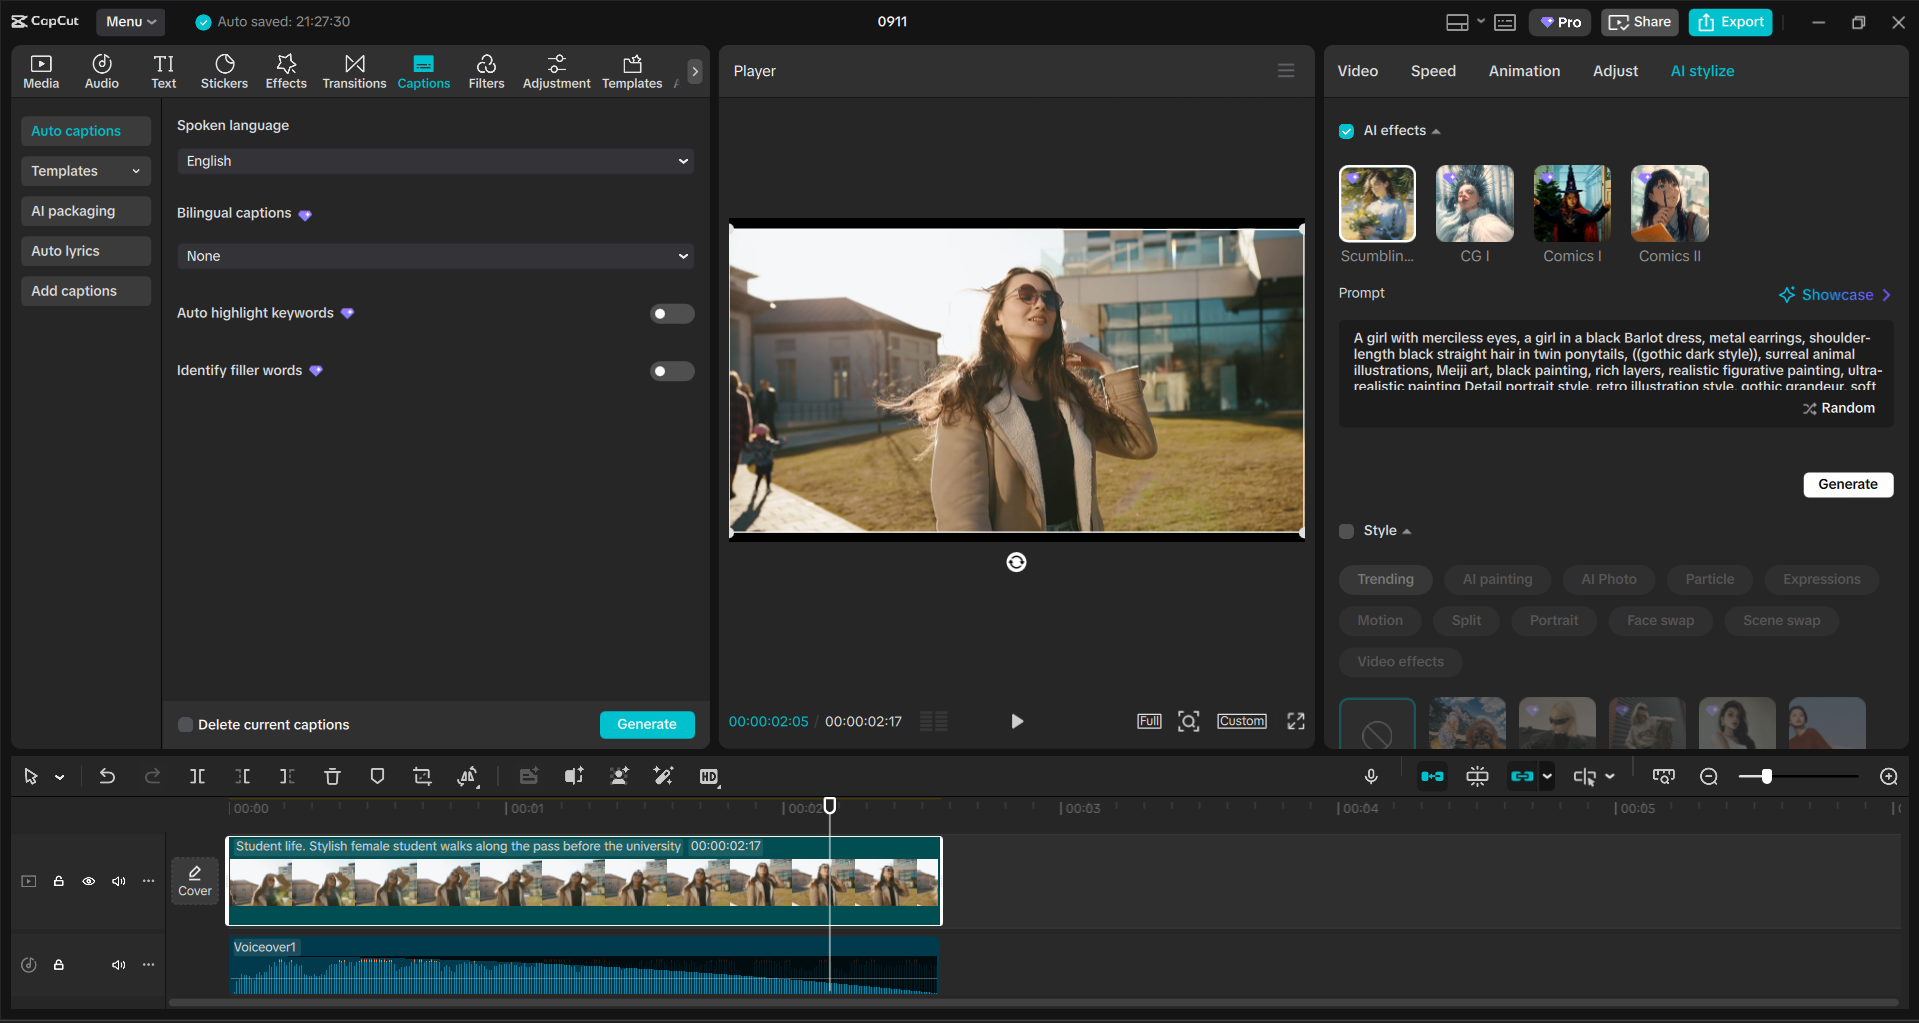The image size is (1919, 1023).
Task: Check the Delete current captions box
Action: tap(186, 725)
